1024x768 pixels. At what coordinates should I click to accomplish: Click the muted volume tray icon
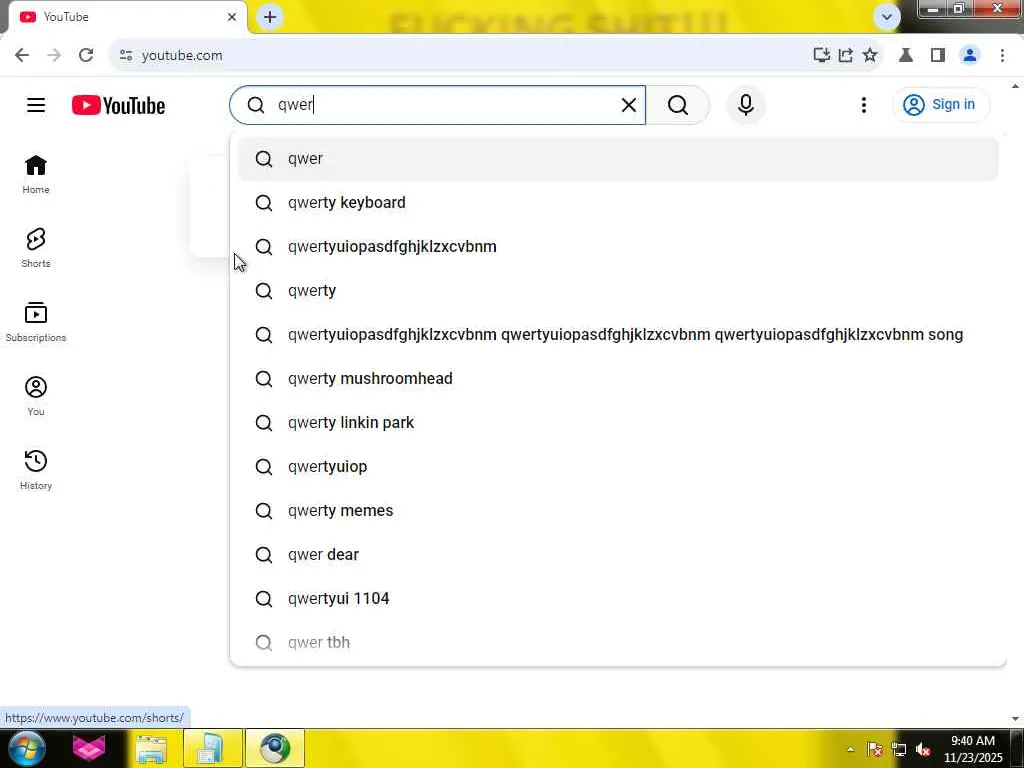[923, 750]
